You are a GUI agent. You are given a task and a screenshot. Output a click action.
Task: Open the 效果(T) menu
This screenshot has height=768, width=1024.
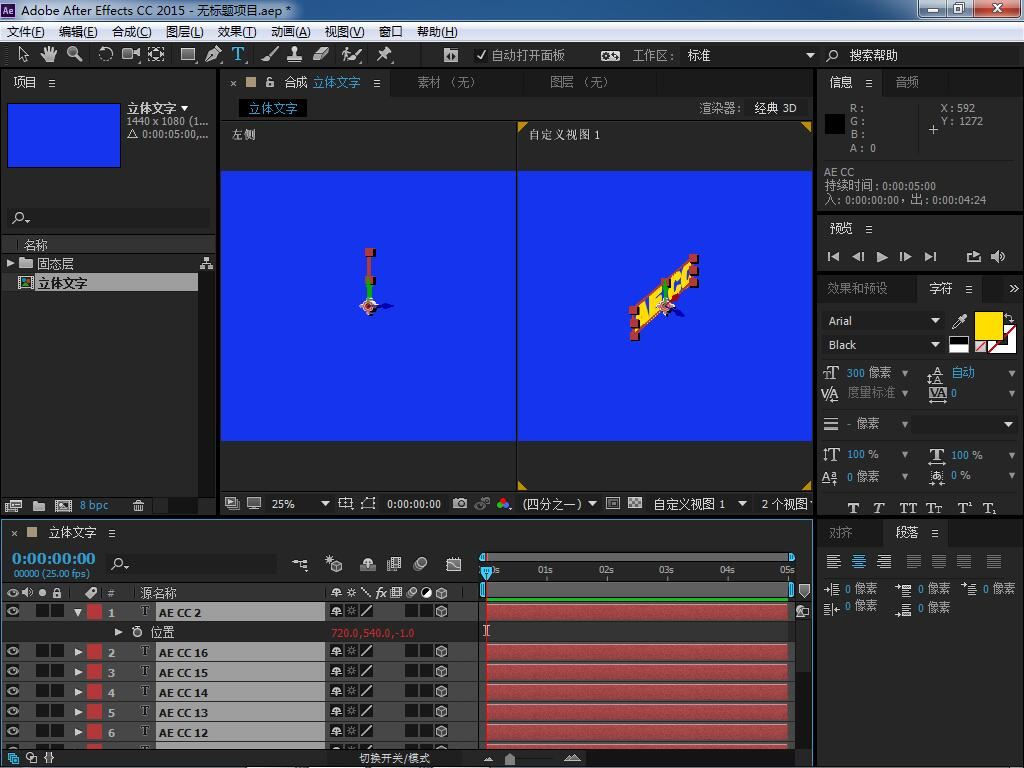tap(236, 32)
